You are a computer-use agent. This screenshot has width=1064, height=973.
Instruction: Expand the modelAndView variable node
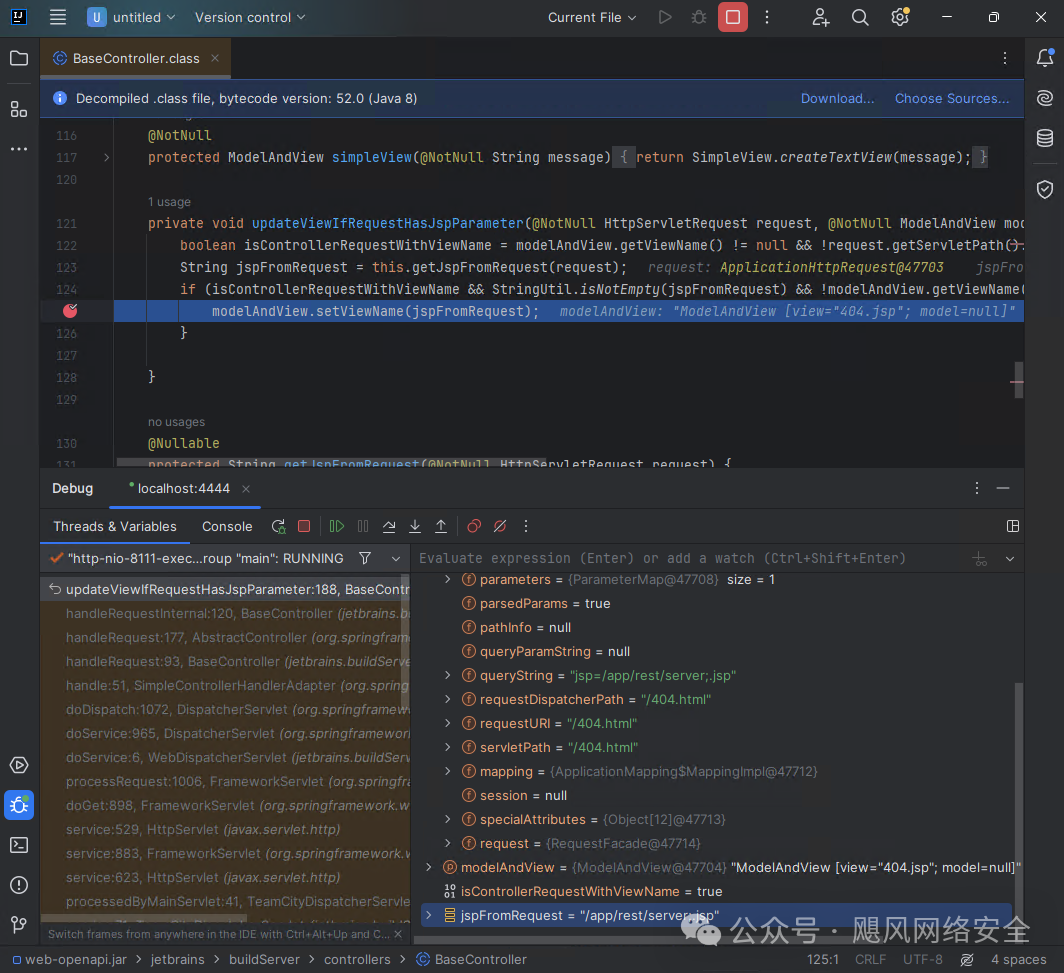coord(429,867)
